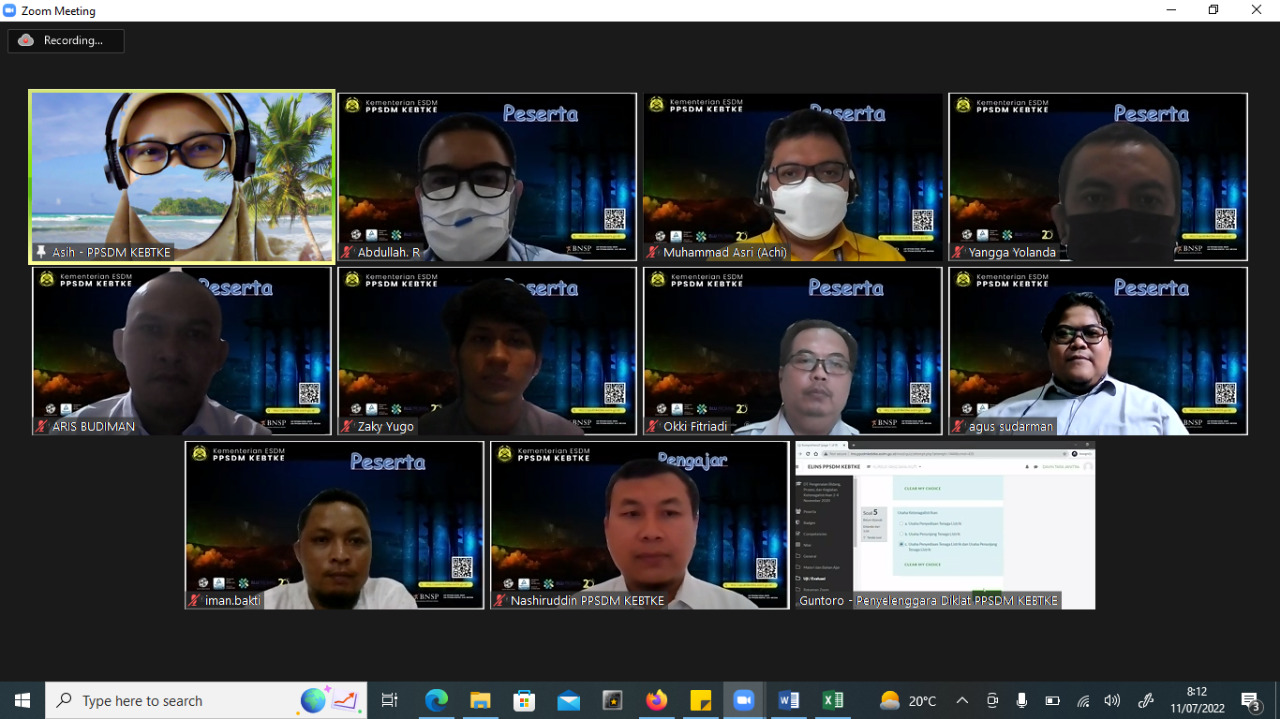
Task: Click muted mic icon beside Muhammad Asri (Achi)
Action: point(653,253)
